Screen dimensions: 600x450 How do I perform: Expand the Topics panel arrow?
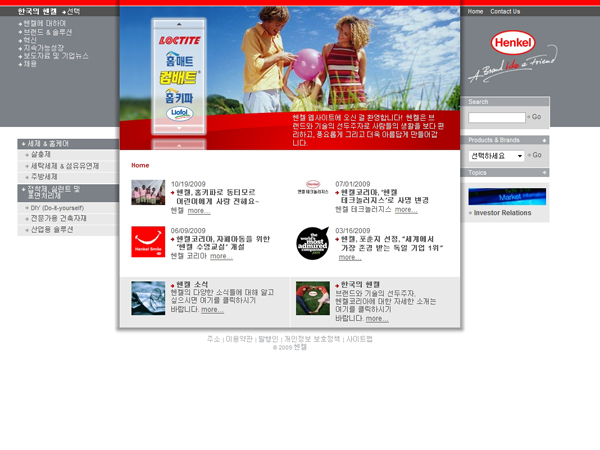click(x=543, y=173)
